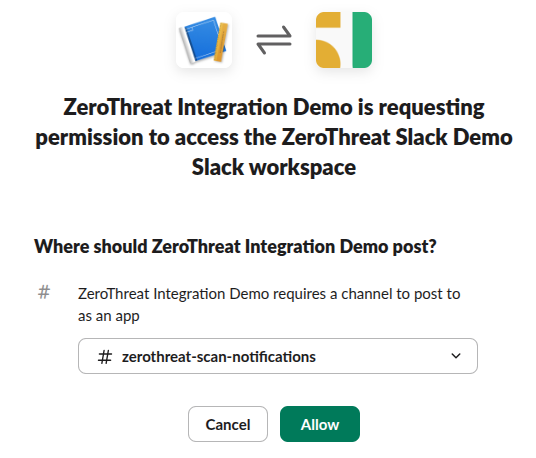Click the two-way exchange arrows icon
This screenshot has width=536, height=458.
click(x=274, y=40)
